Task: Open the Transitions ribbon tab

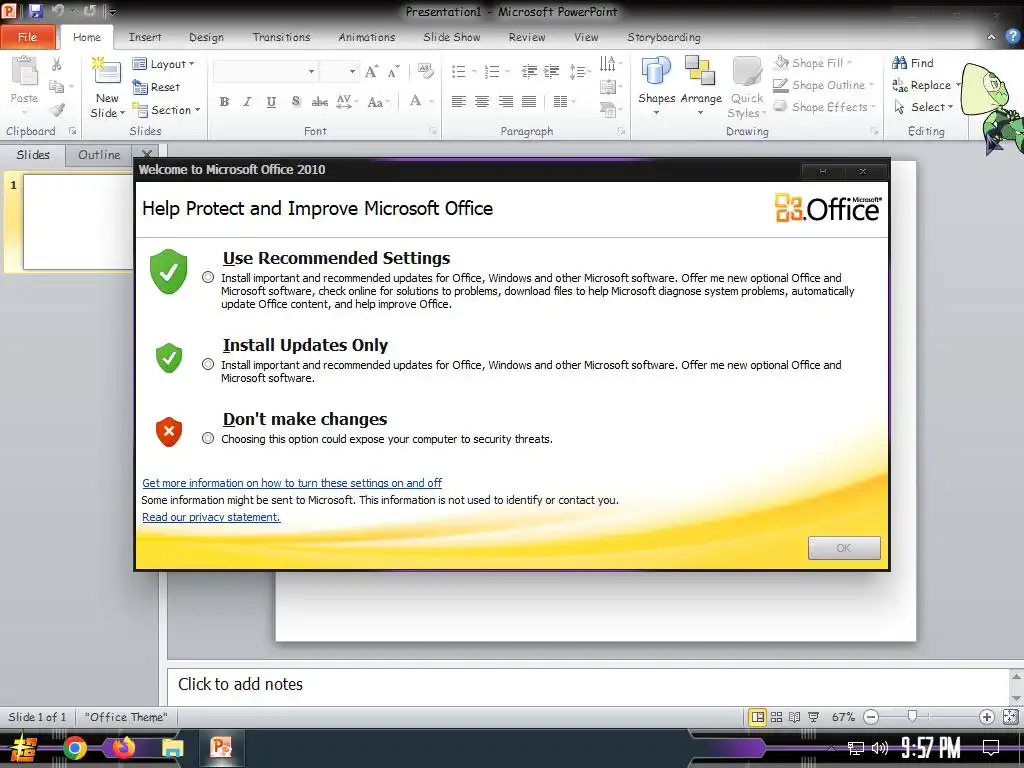Action: point(281,37)
